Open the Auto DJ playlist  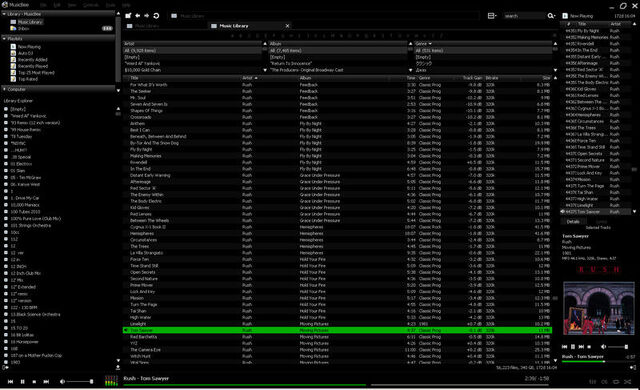25,53
